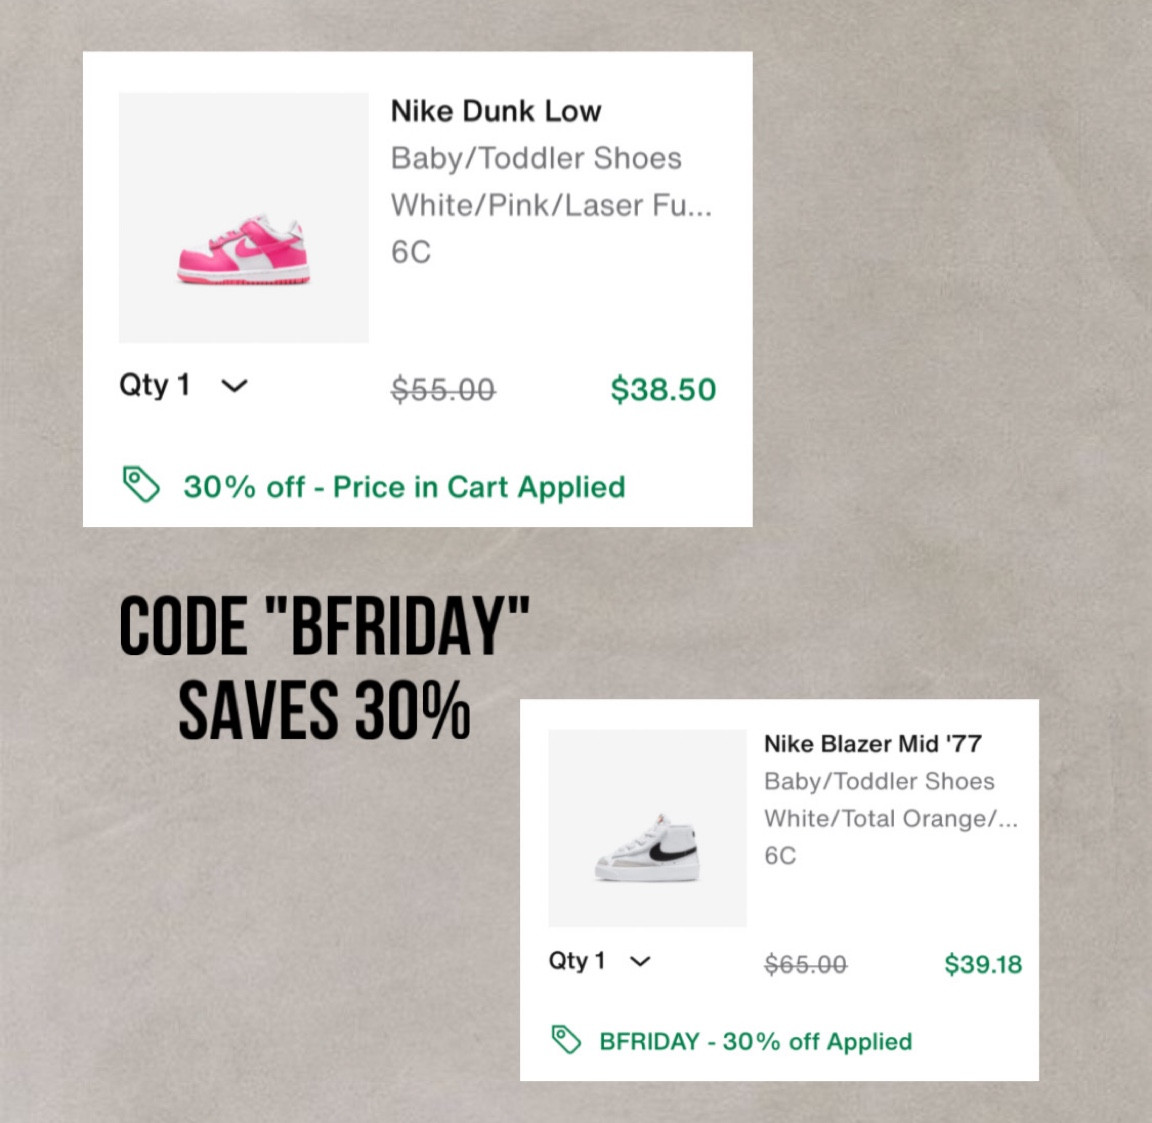Click the crossed-out $55.00 original price
Image resolution: width=1152 pixels, height=1123 pixels.
[443, 389]
